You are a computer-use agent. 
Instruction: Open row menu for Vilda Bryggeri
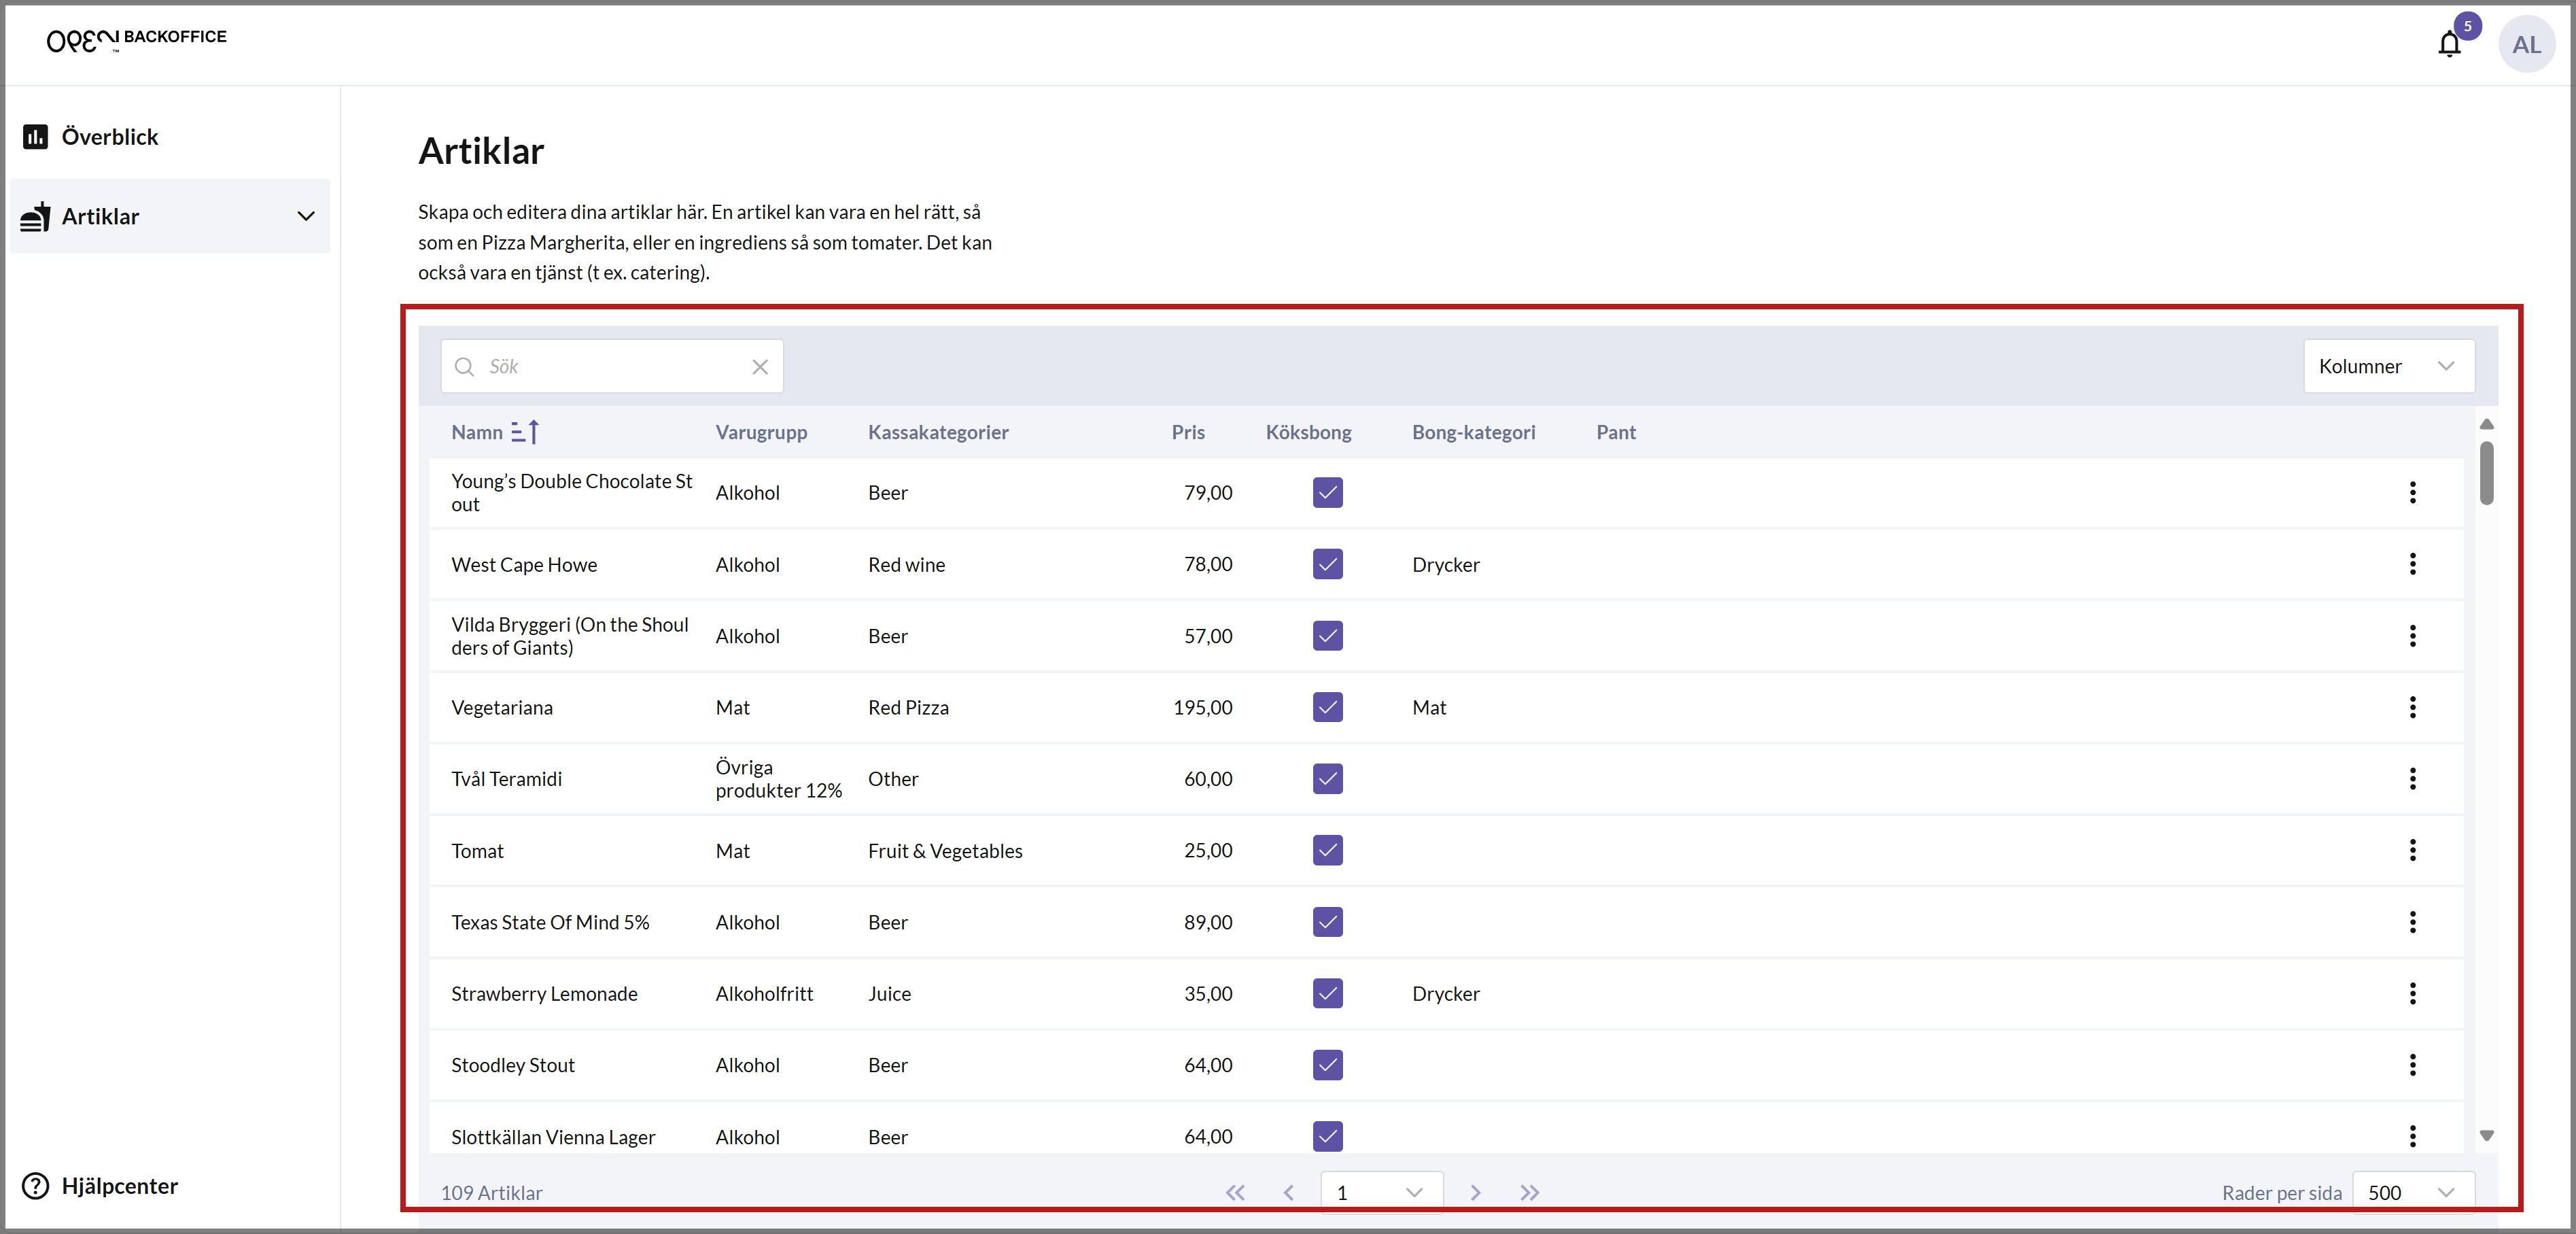2412,636
